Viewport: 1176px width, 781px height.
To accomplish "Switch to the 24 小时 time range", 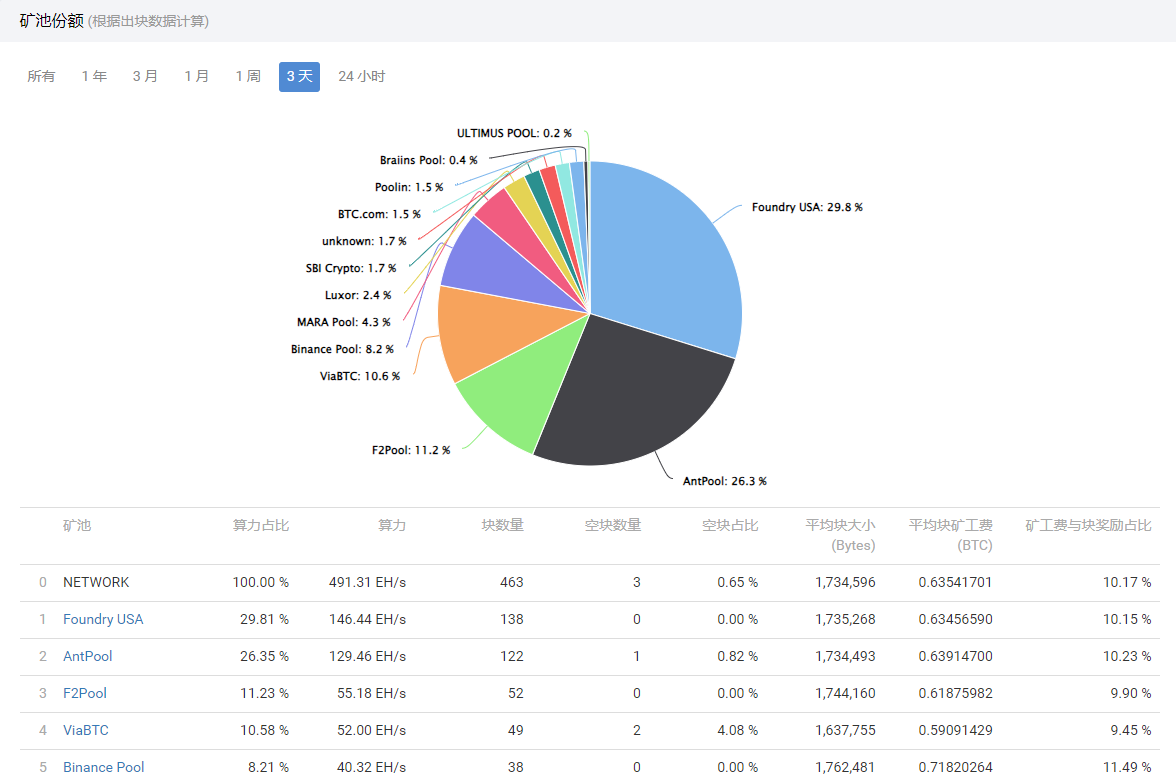I will (361, 76).
